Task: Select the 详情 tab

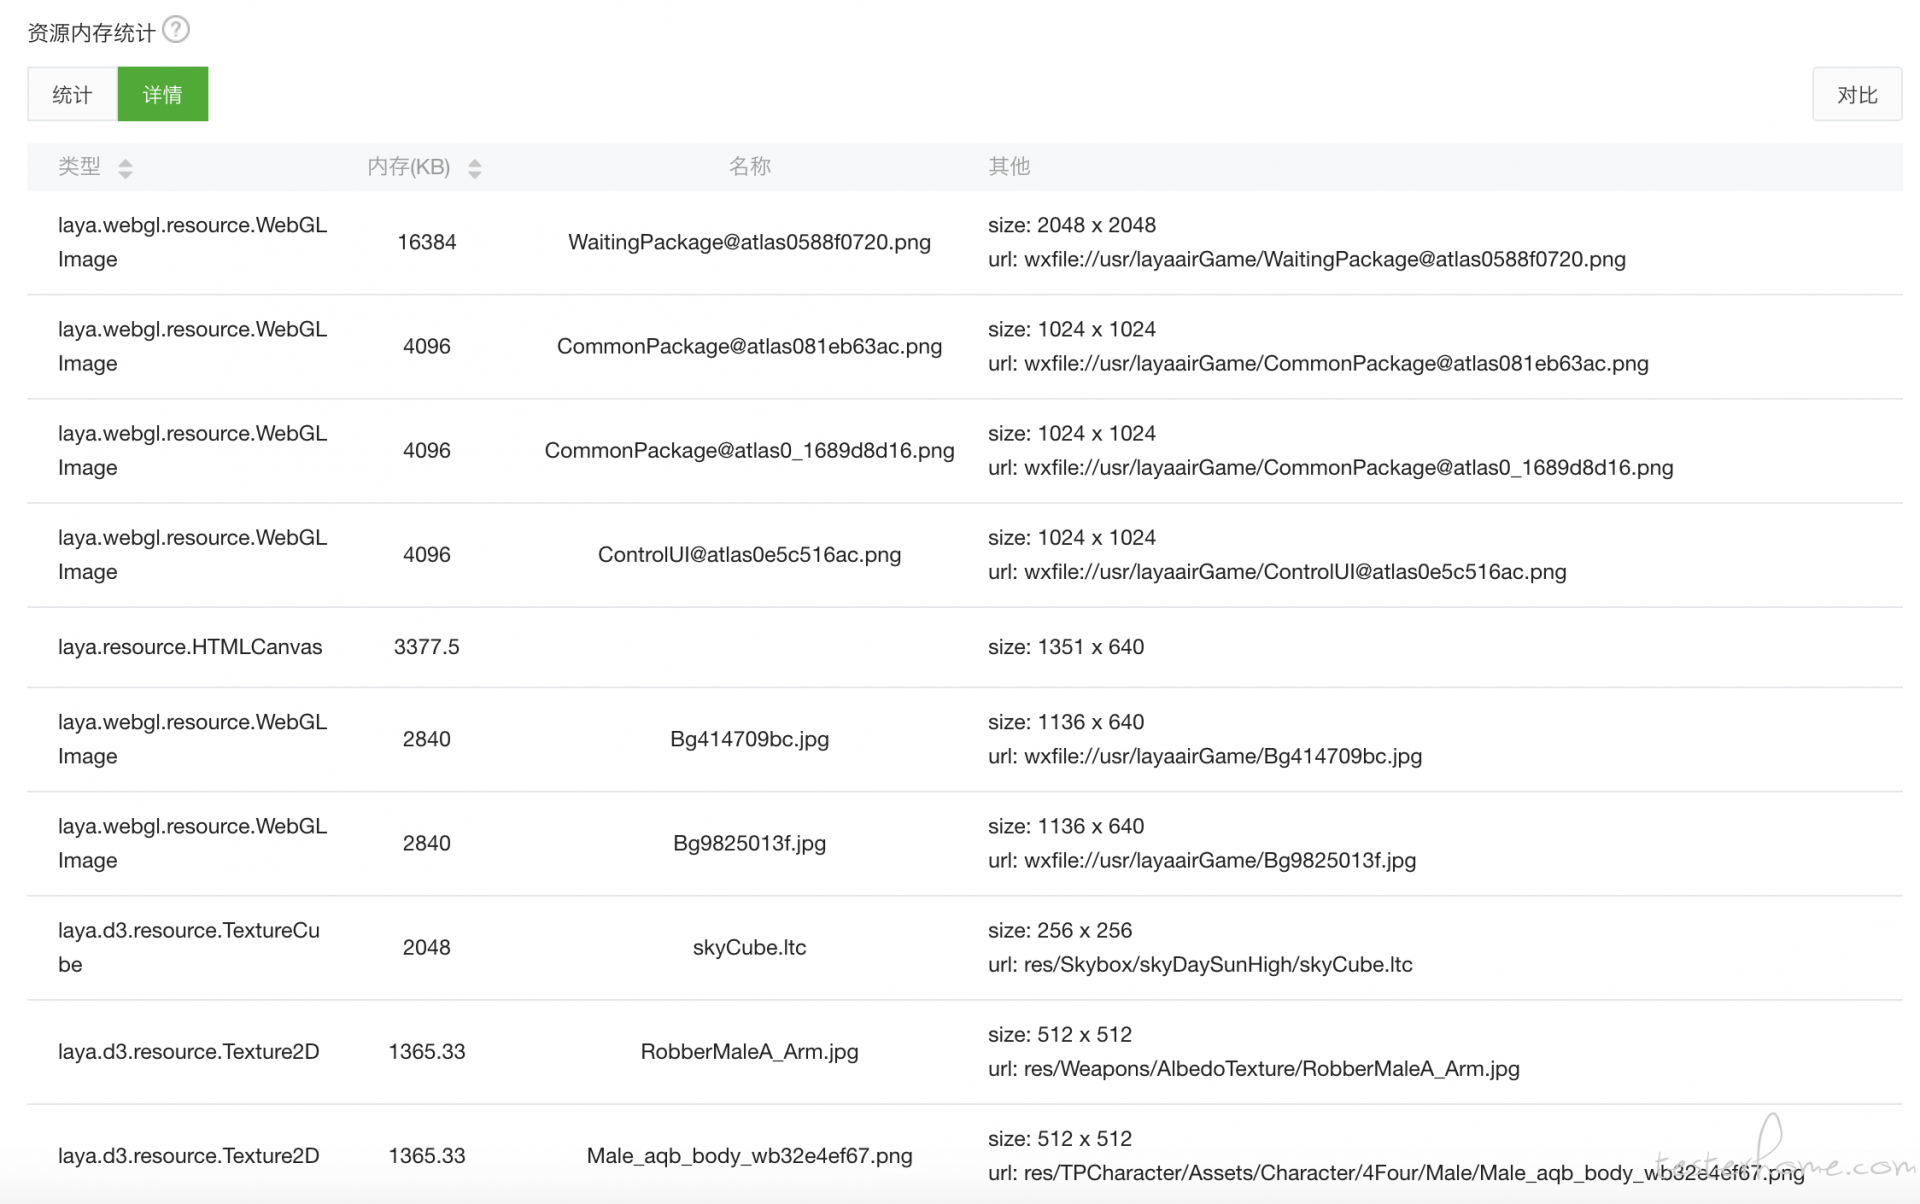Action: [163, 94]
